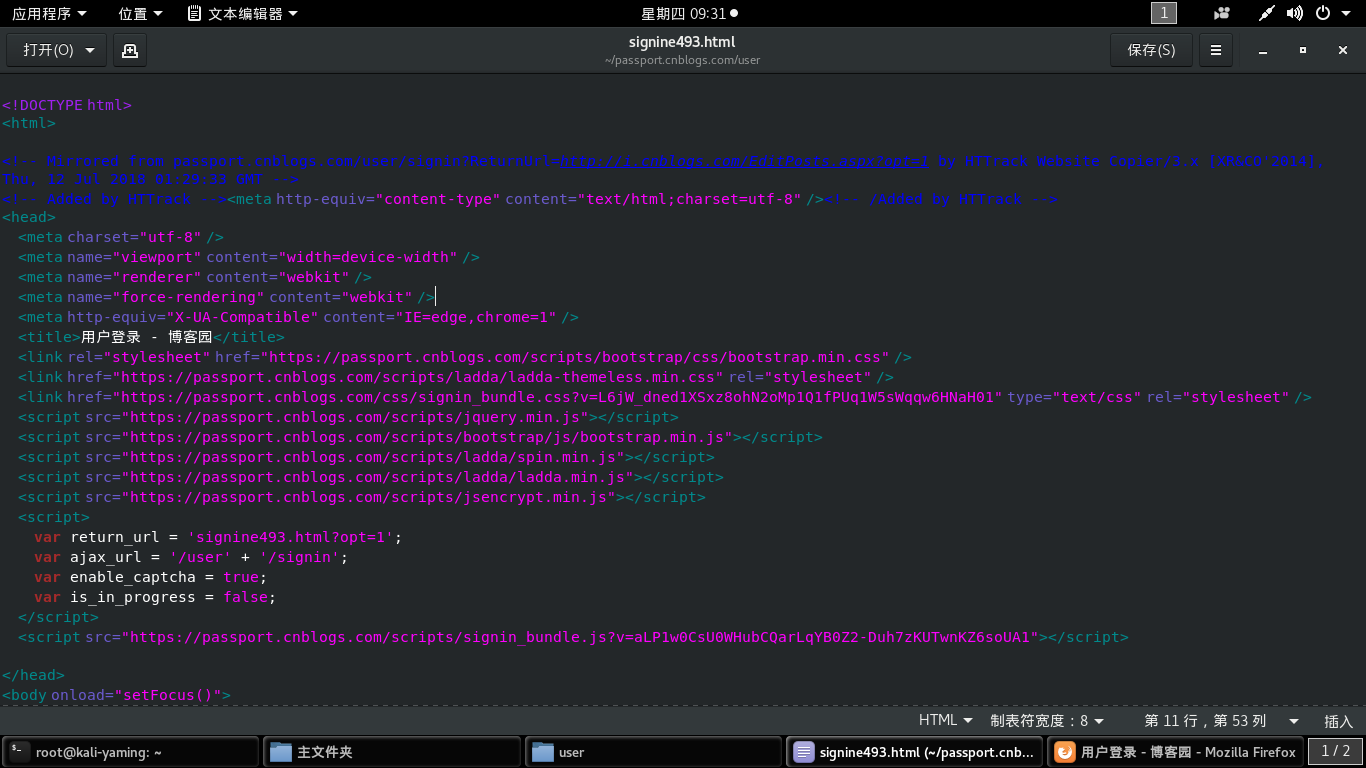Click workspace indicator 1 in top bar

[1164, 13]
